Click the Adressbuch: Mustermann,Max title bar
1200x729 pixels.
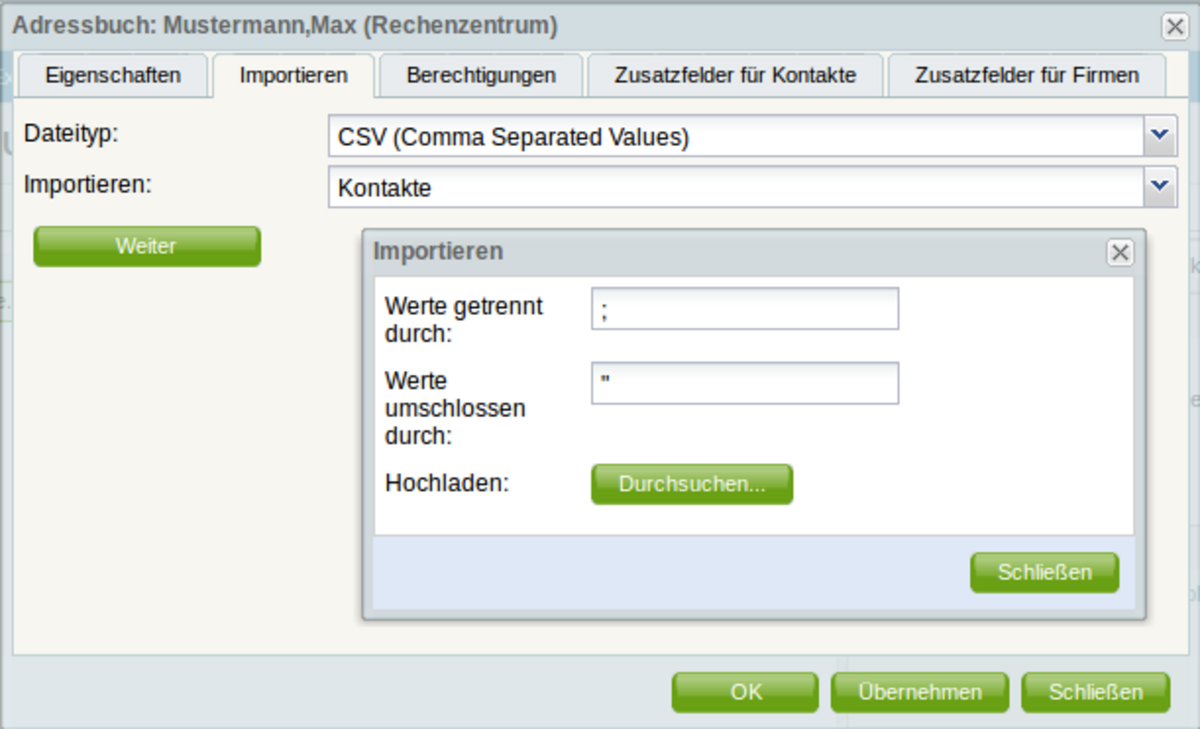[500, 26]
